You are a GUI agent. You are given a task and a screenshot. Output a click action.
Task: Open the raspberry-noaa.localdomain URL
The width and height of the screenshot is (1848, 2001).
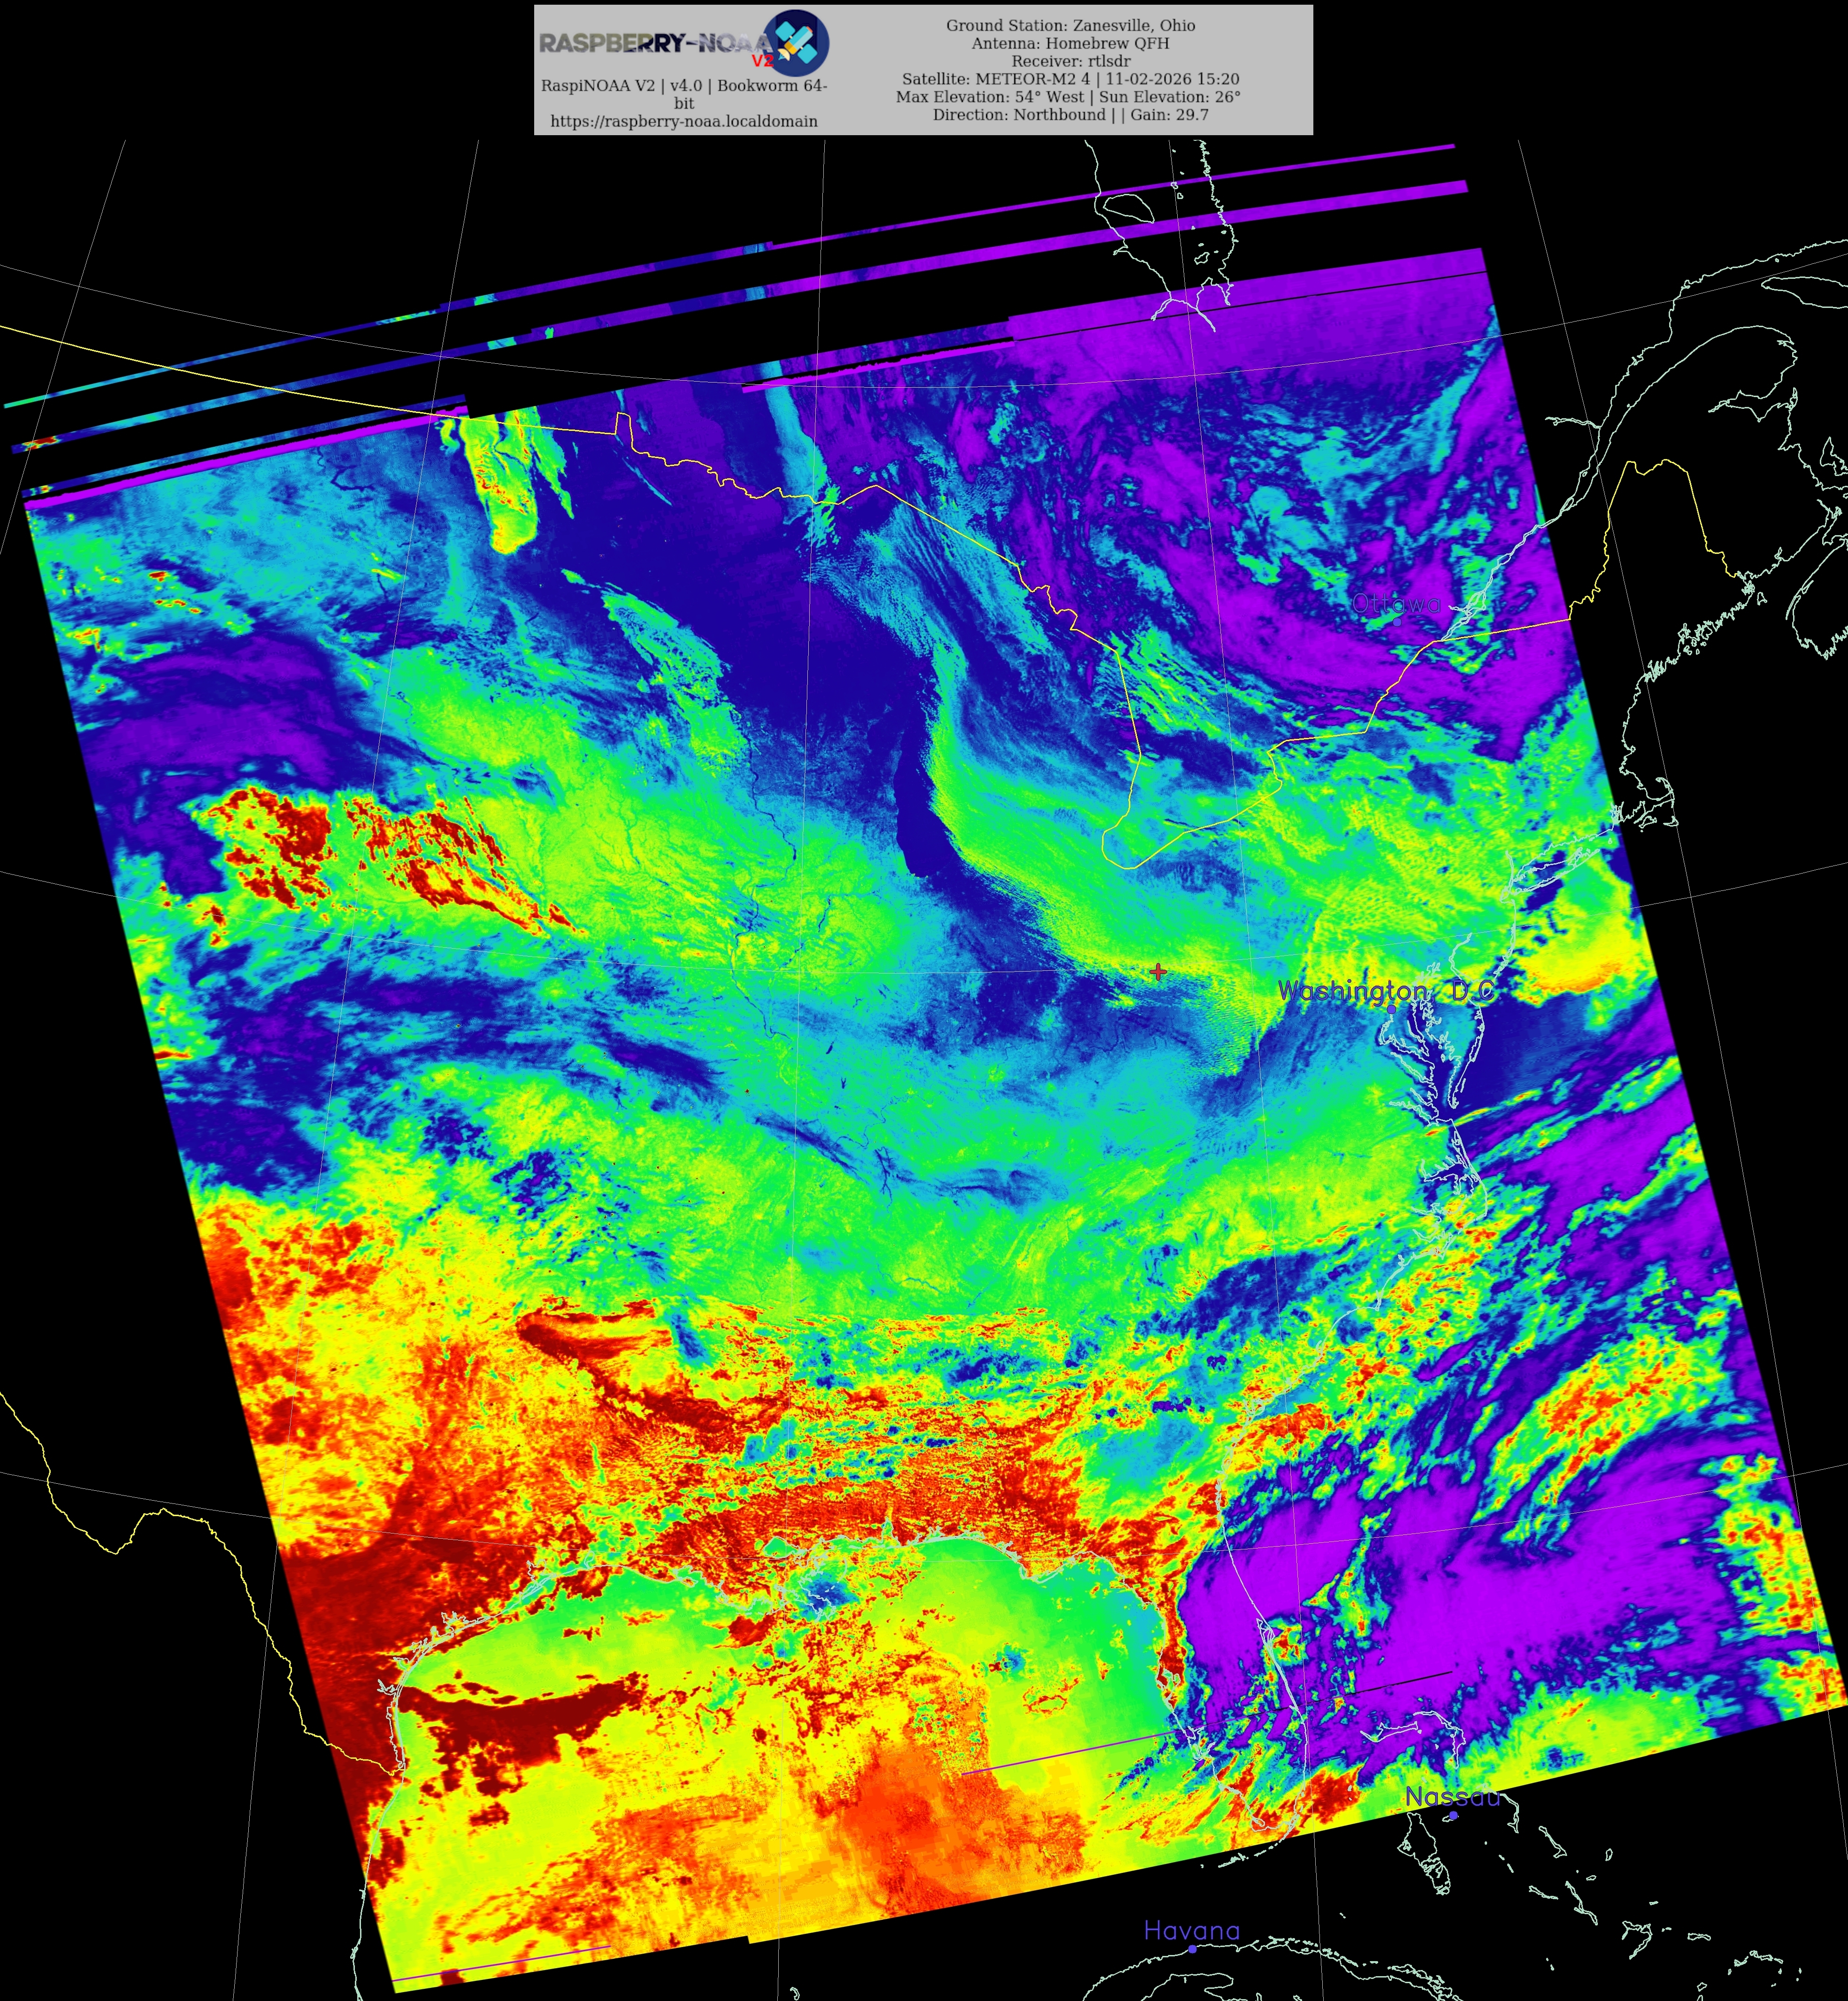684,121
